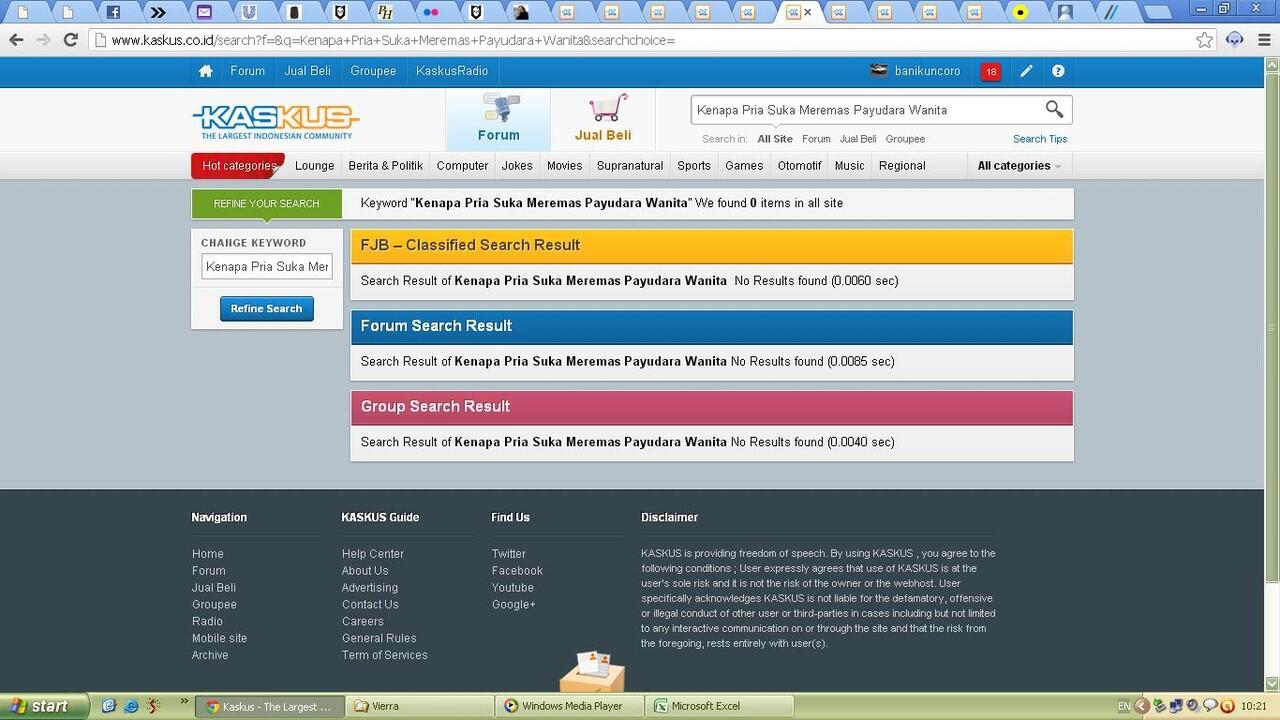Set search scope to Forum
The image size is (1280, 720).
coord(816,139)
